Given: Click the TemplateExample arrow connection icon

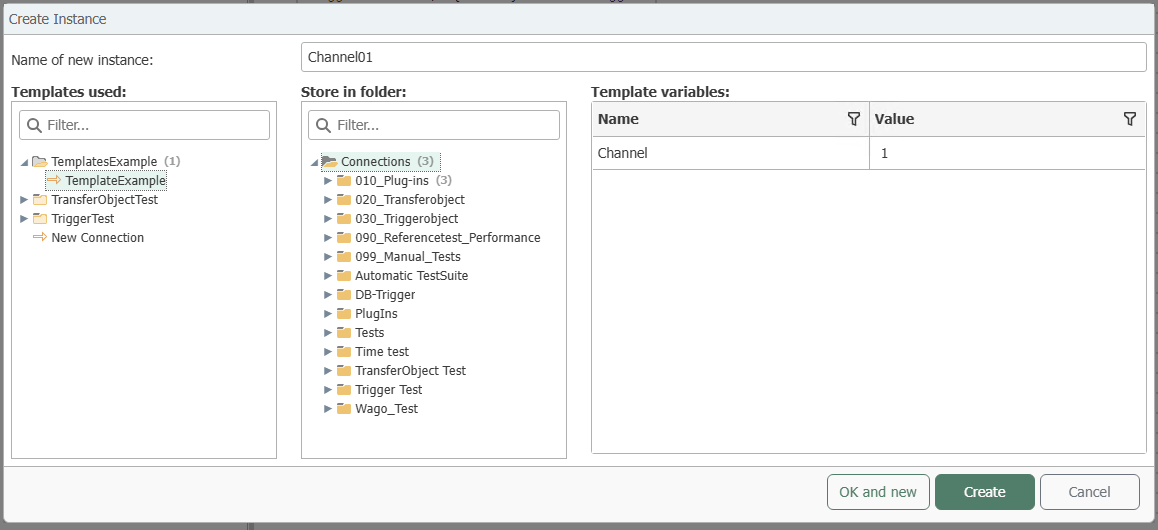Looking at the screenshot, I should coord(55,180).
